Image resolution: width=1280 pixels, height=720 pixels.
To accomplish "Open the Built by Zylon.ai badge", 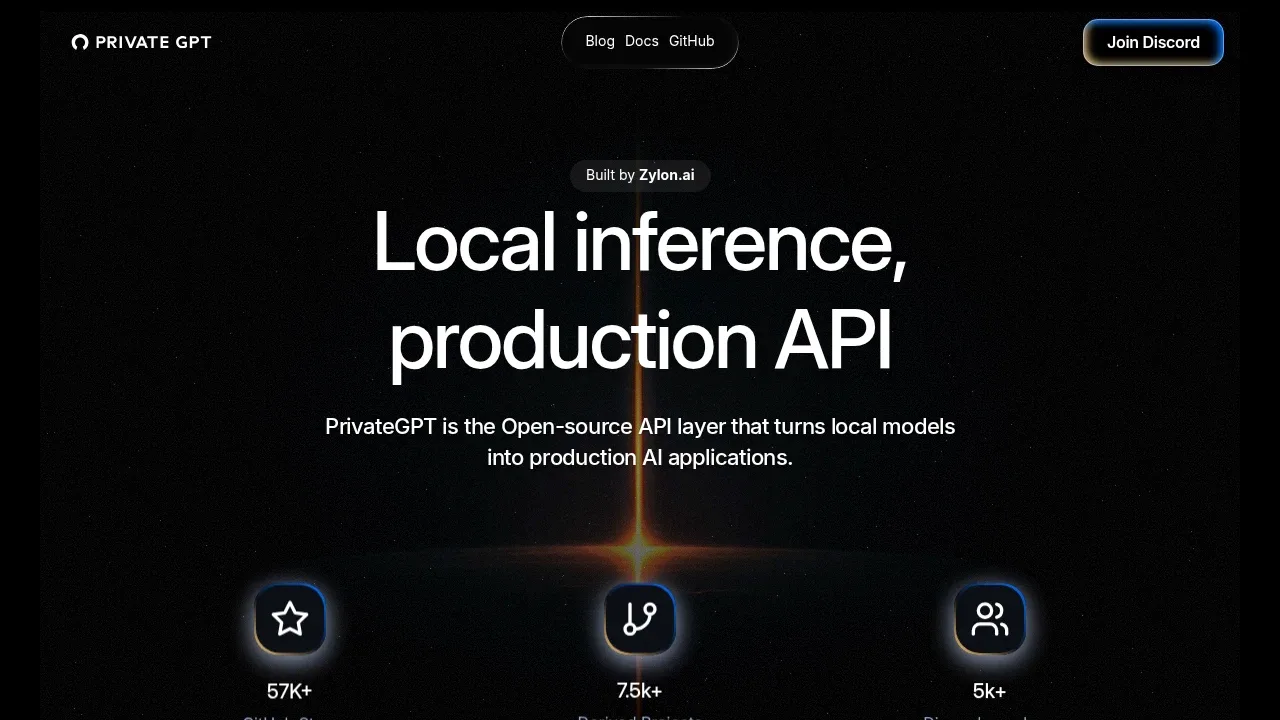I will point(640,175).
